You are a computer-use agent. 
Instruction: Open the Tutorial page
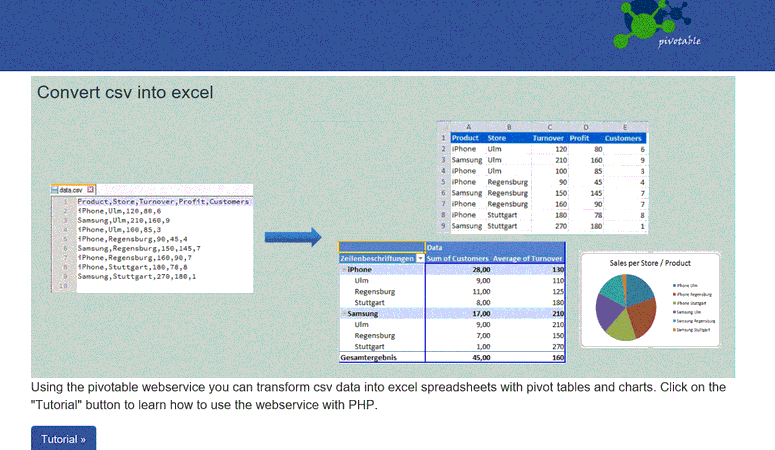pyautogui.click(x=63, y=439)
